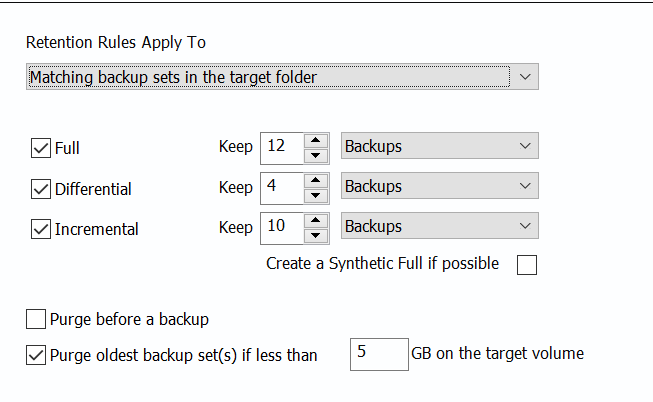Click the GB threshold input field
The width and height of the screenshot is (653, 402).
(379, 354)
